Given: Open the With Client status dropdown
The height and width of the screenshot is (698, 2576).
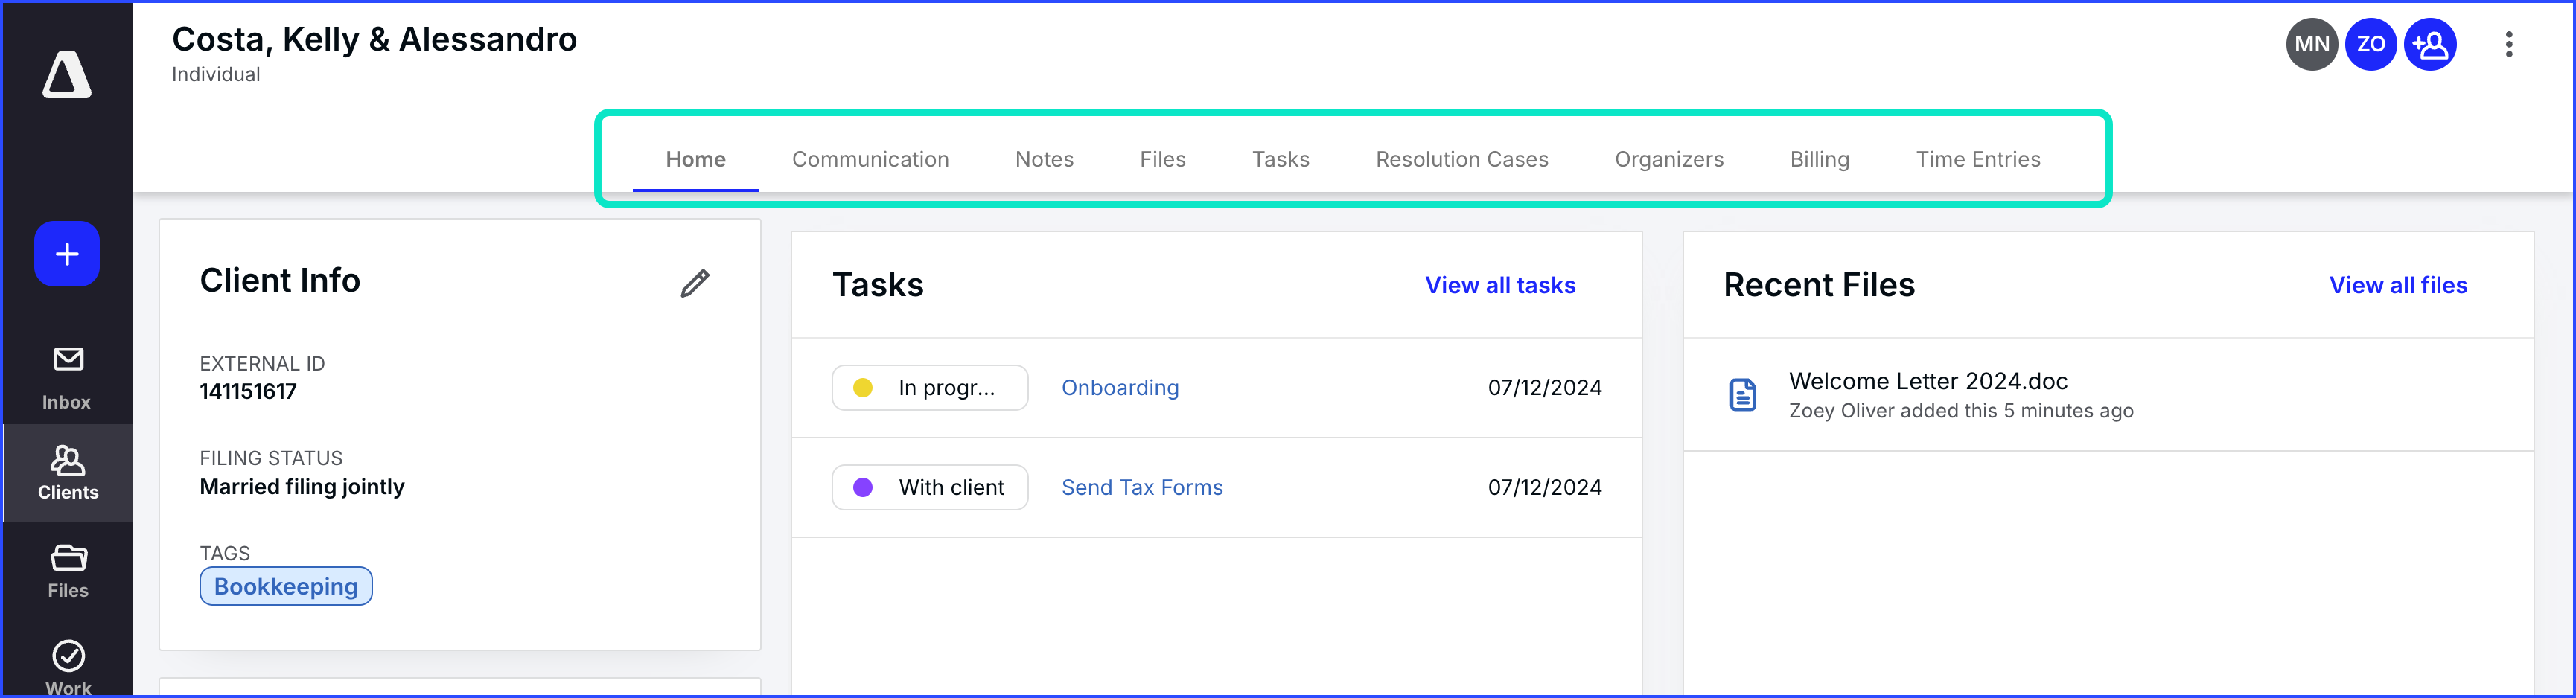Looking at the screenshot, I should [929, 487].
